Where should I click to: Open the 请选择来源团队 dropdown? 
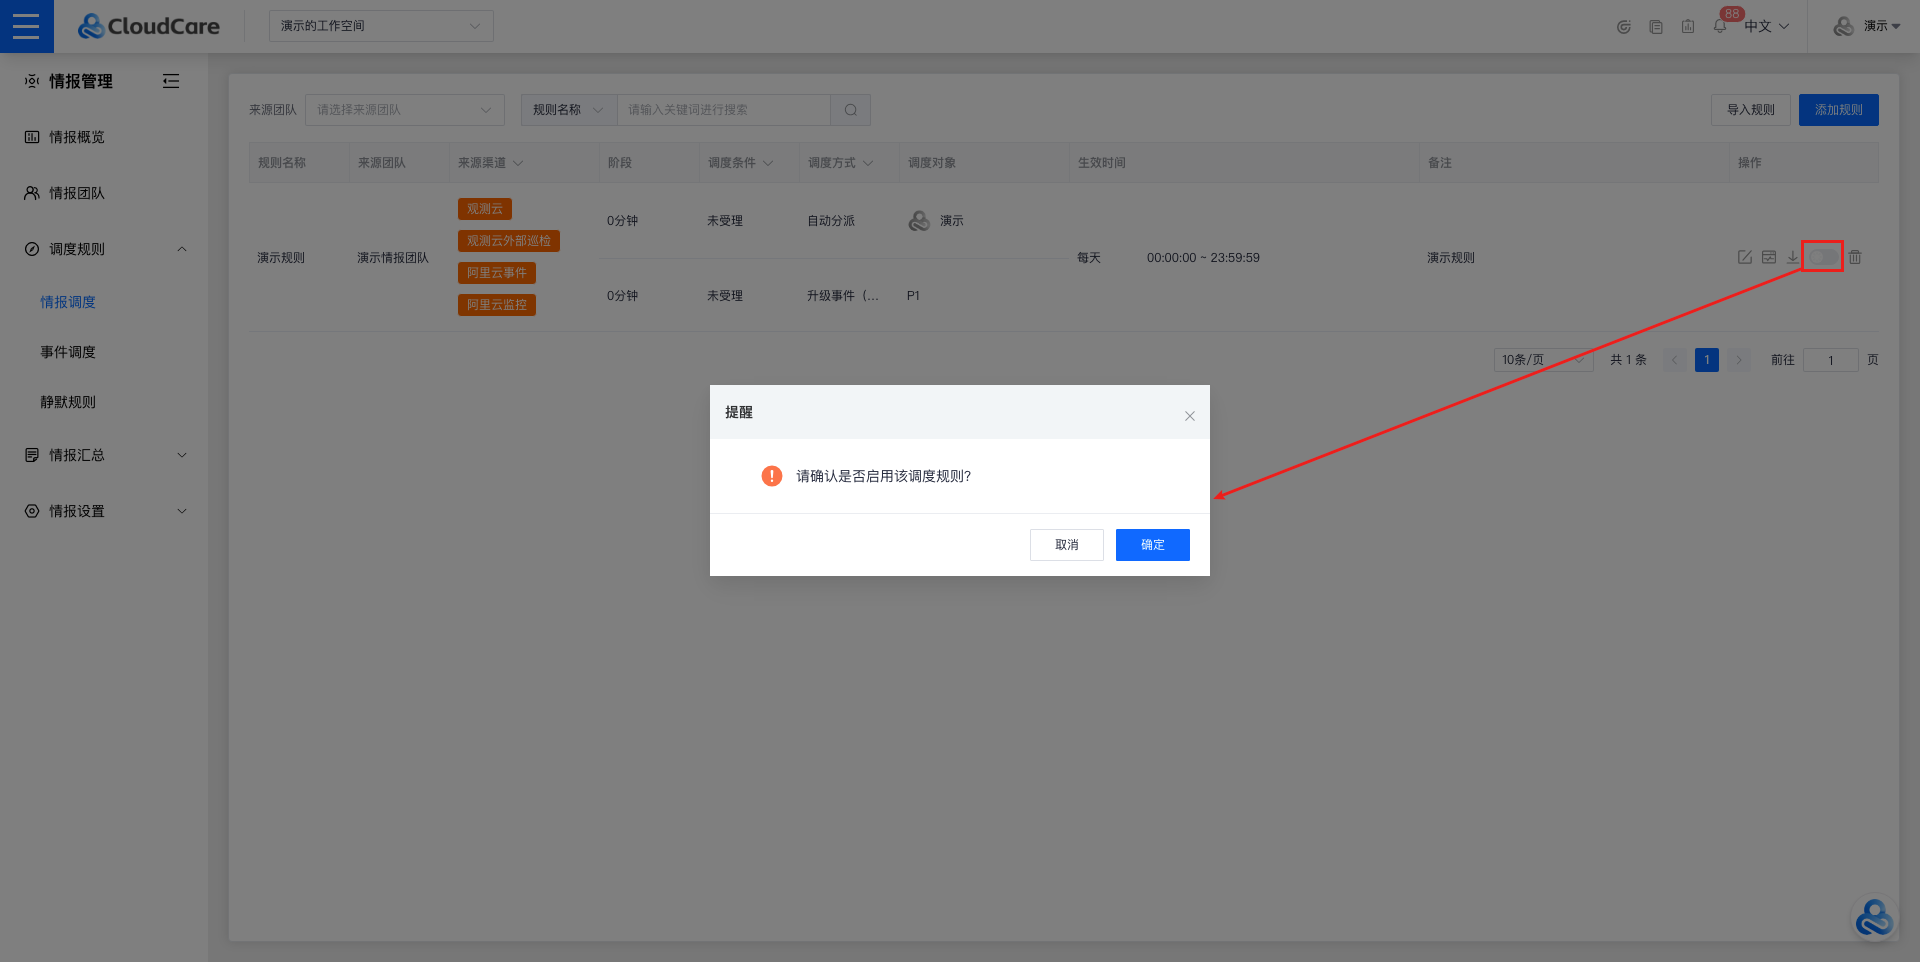click(x=404, y=110)
